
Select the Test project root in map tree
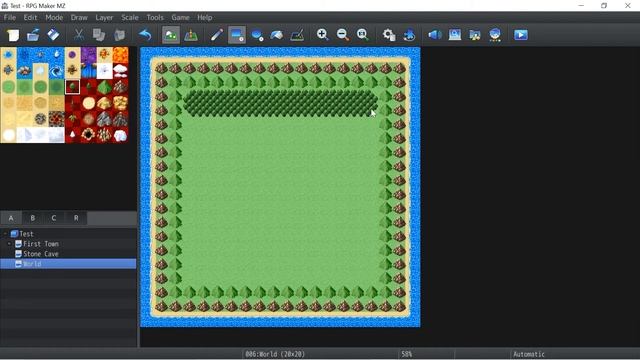(26, 234)
